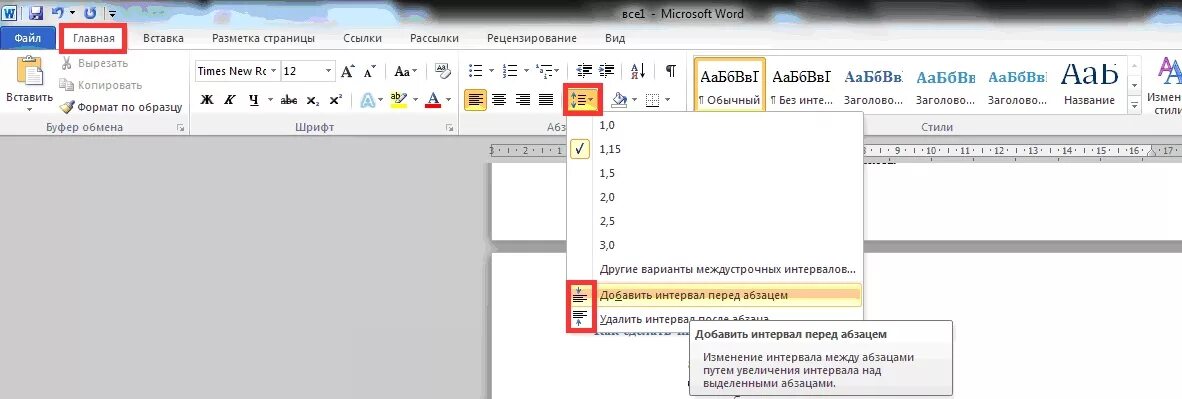1182x399 pixels.
Task: Expand the Вставить dropdown arrow below the Paste icon
Action: pos(29,109)
